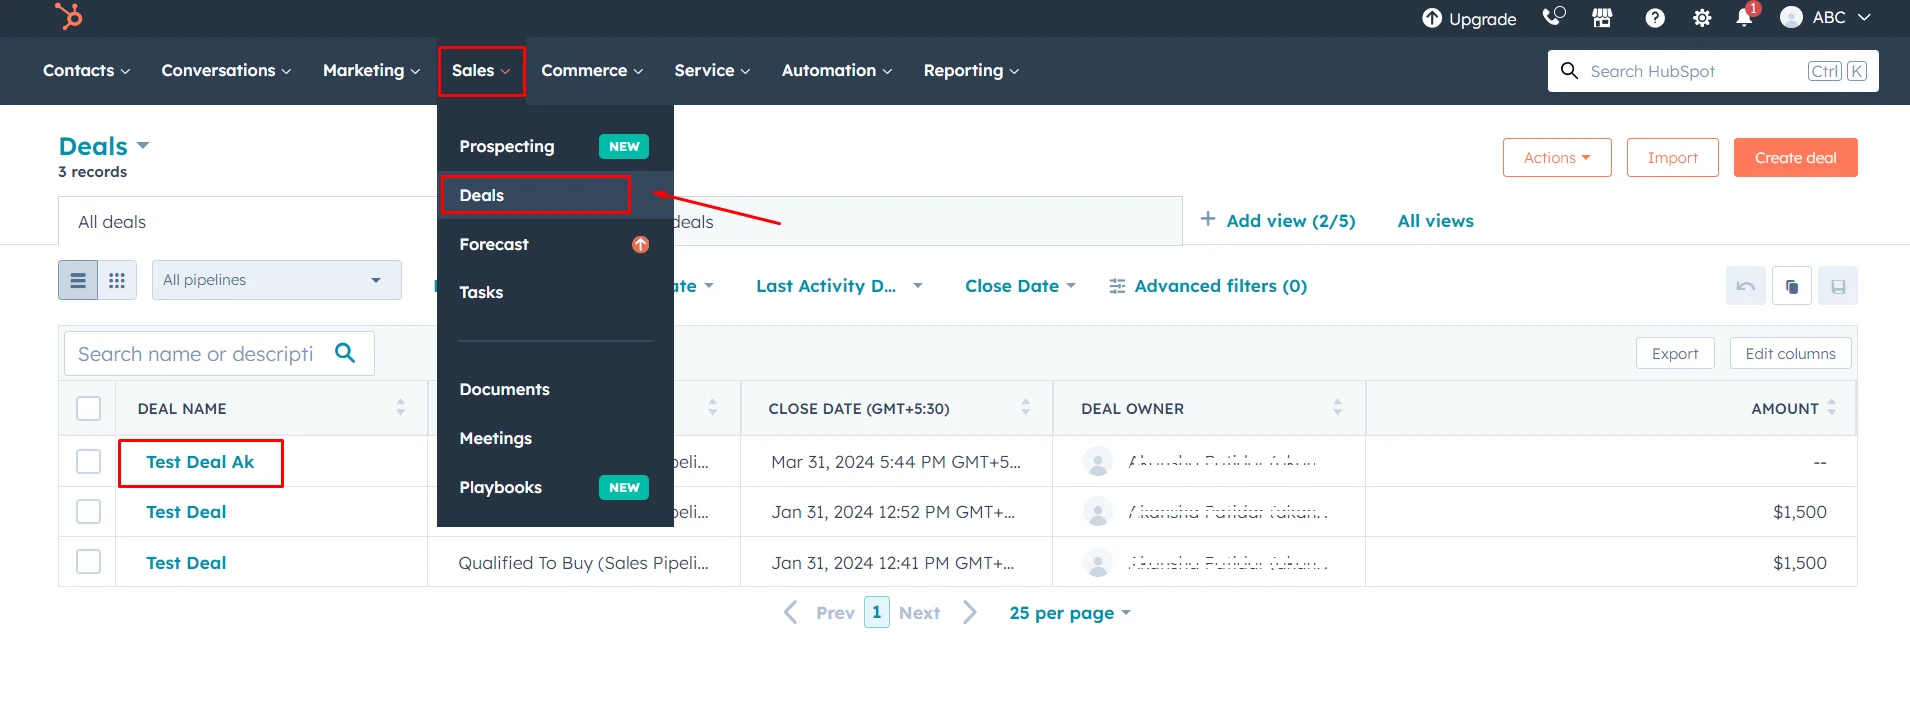Sort by Deal Owner column arrows

(1337, 407)
